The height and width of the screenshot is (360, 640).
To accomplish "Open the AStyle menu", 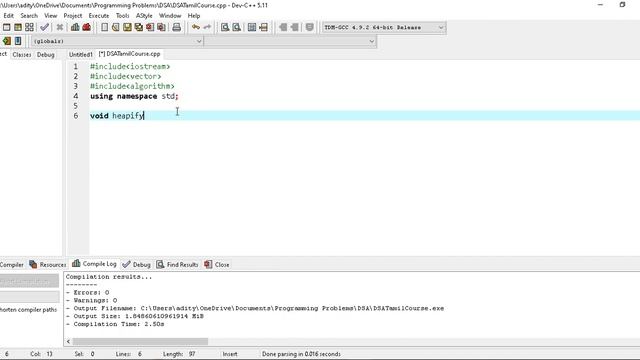I will pos(144,16).
